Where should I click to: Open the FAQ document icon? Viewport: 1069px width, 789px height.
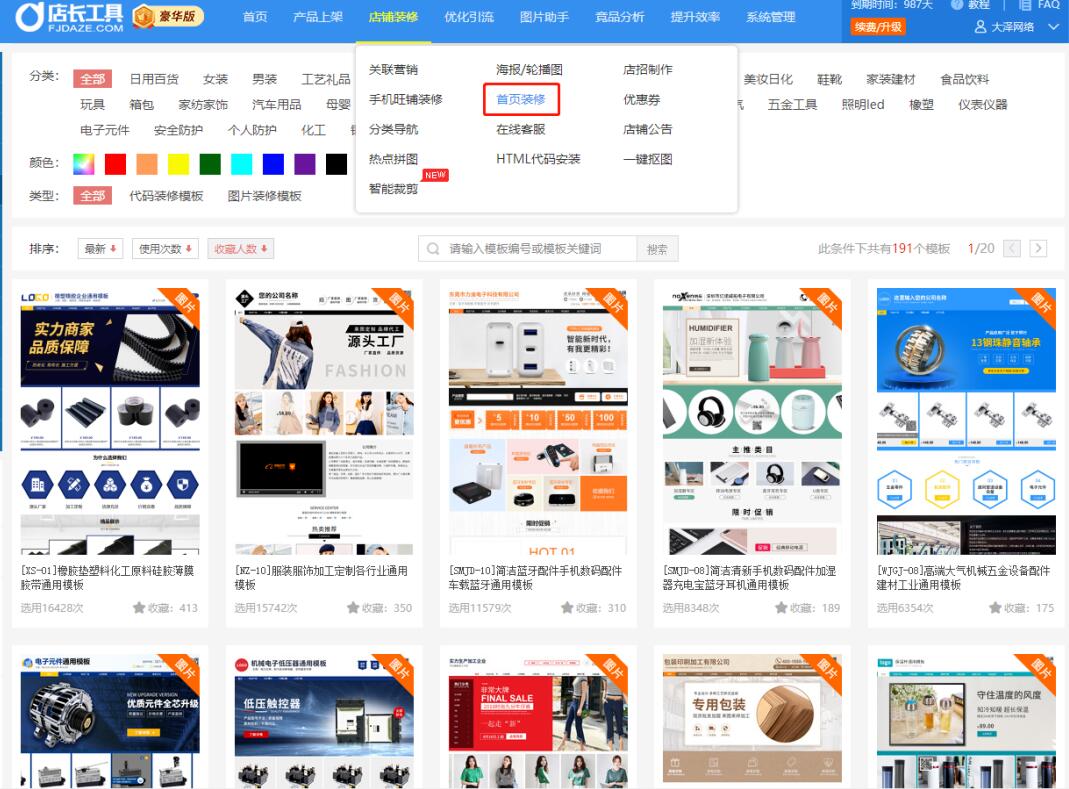click(1025, 5)
